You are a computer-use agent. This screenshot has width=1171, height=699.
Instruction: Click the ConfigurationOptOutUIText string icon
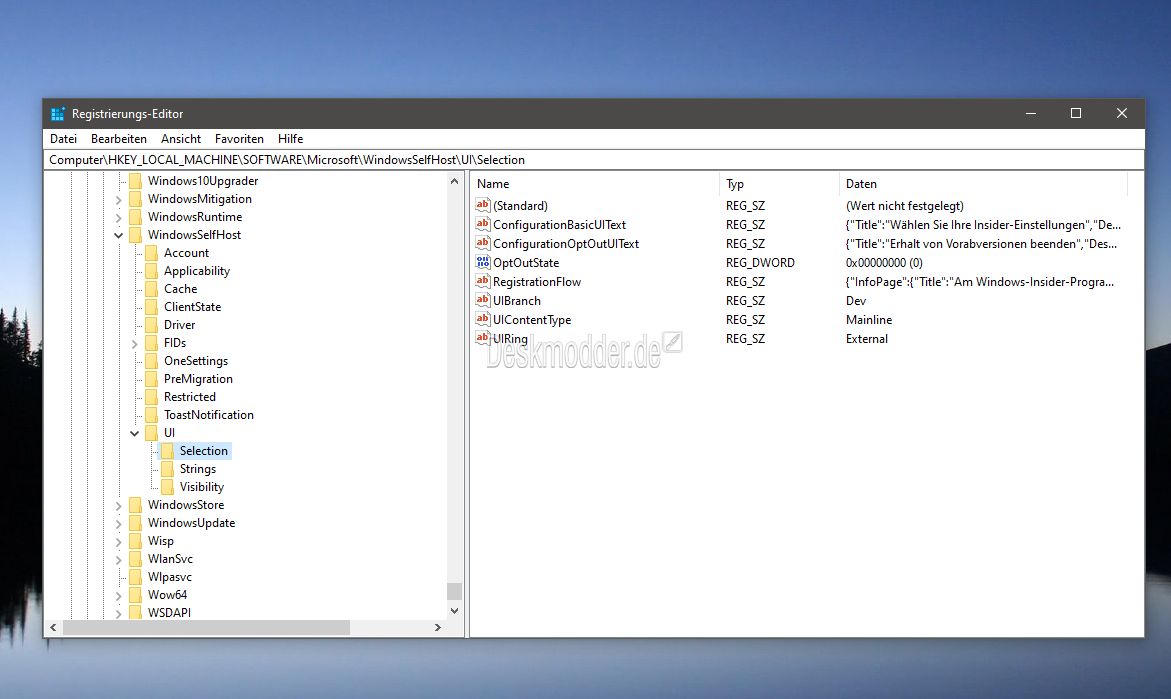(482, 243)
